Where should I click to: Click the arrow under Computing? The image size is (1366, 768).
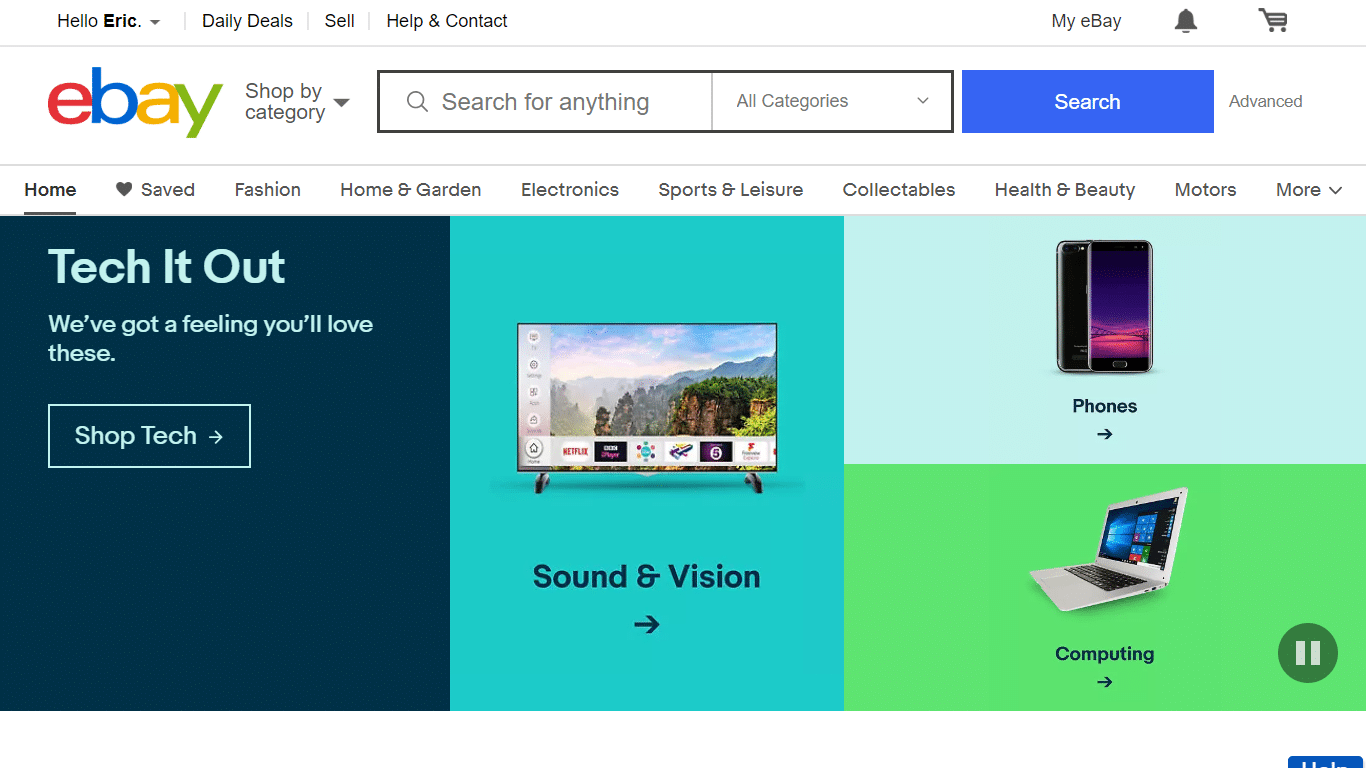click(1104, 682)
